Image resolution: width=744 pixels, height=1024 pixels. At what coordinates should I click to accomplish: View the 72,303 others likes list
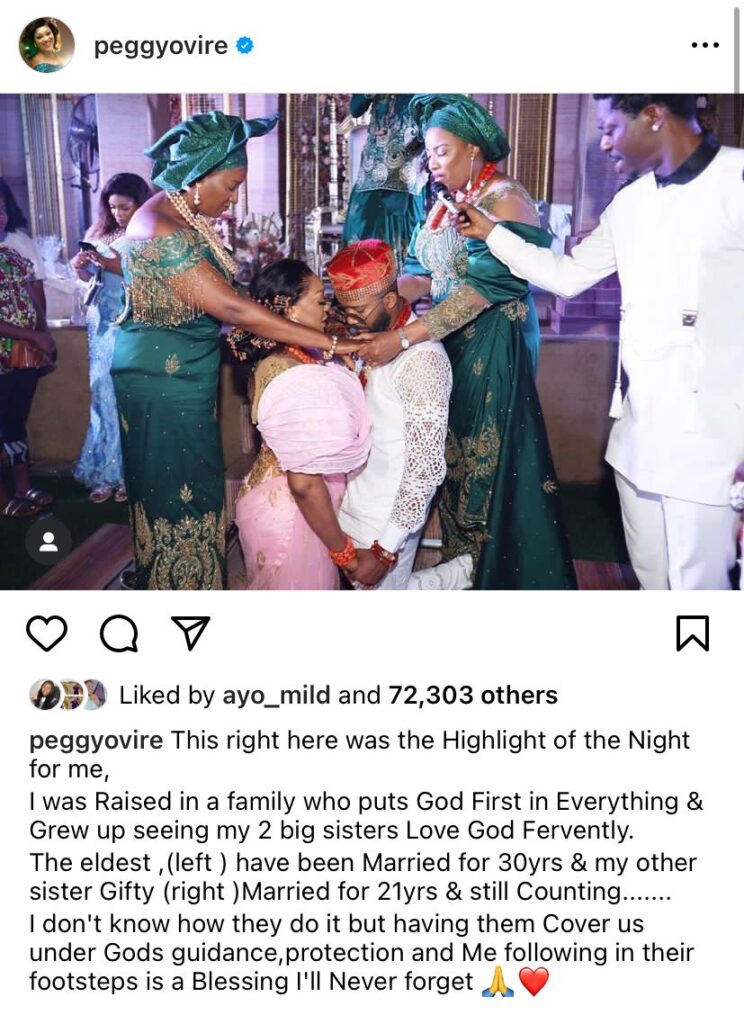pyautogui.click(x=473, y=696)
